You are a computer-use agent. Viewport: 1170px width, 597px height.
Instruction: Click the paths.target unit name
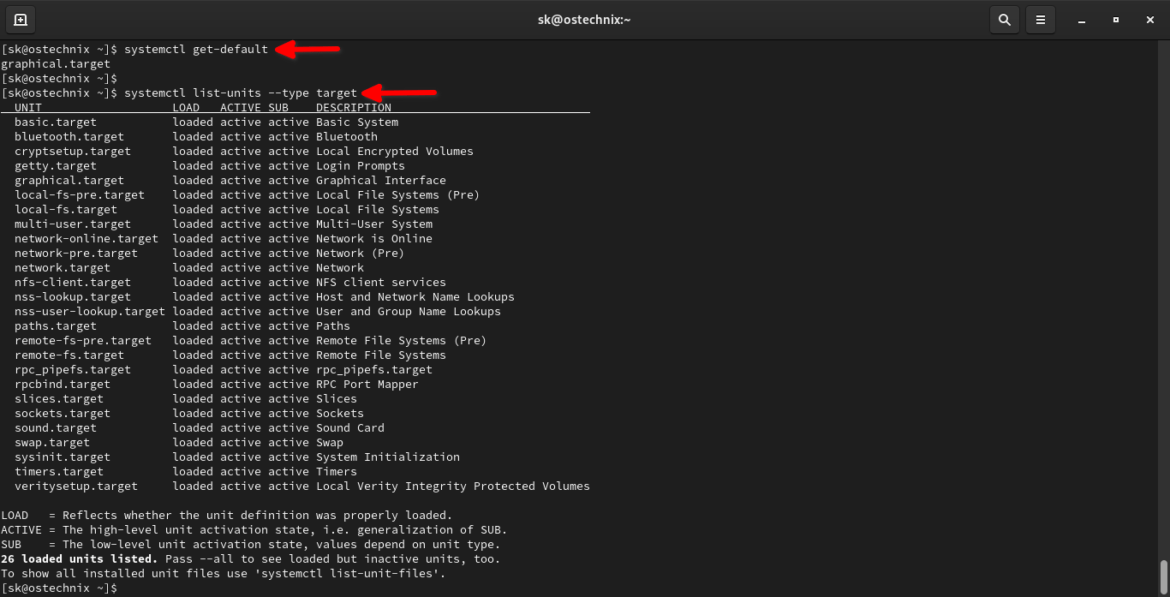click(56, 326)
